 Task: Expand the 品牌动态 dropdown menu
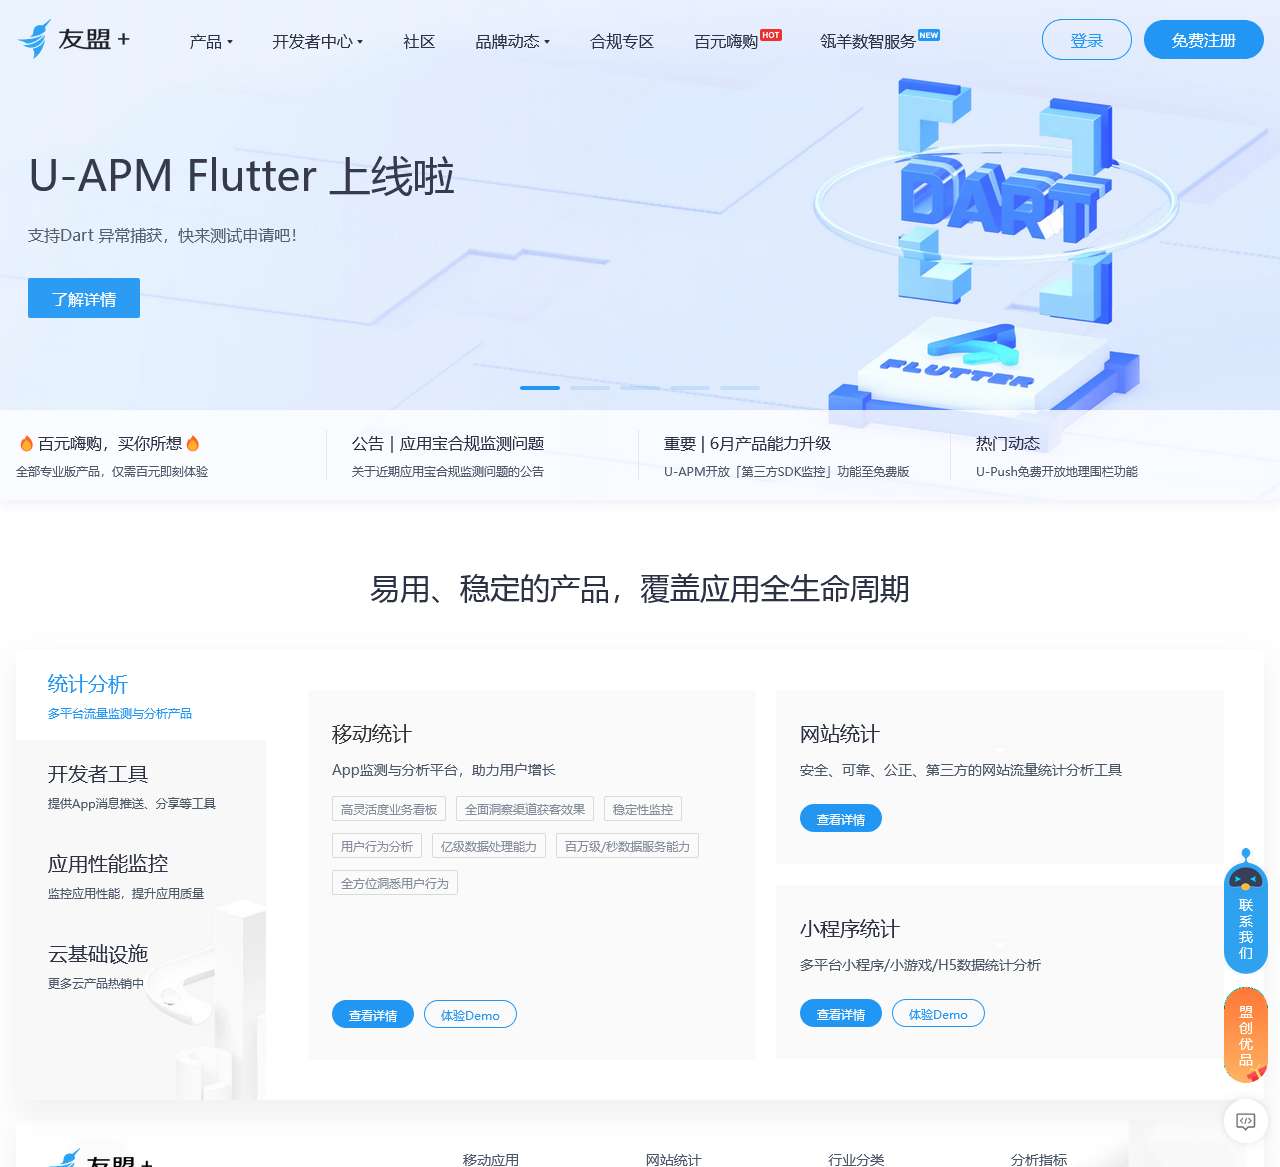(513, 41)
